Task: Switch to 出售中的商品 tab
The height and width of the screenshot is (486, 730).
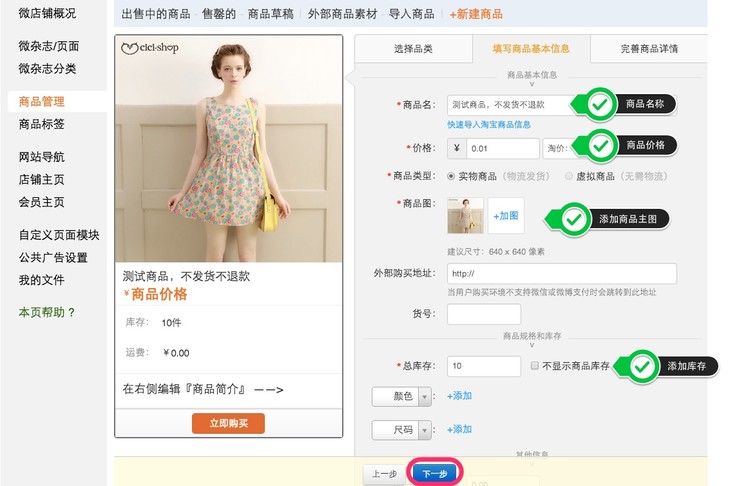Action: [x=156, y=14]
